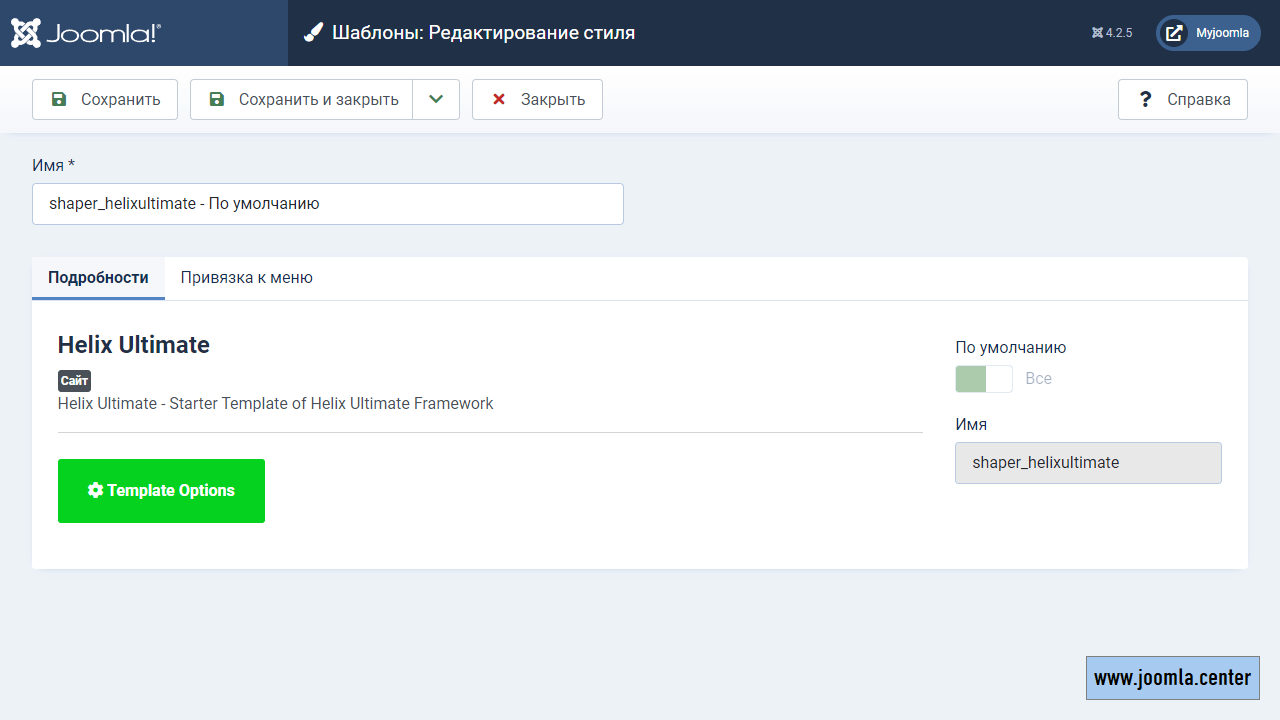Open the Привязка к меню tab
This screenshot has width=1280, height=720.
coord(246,278)
